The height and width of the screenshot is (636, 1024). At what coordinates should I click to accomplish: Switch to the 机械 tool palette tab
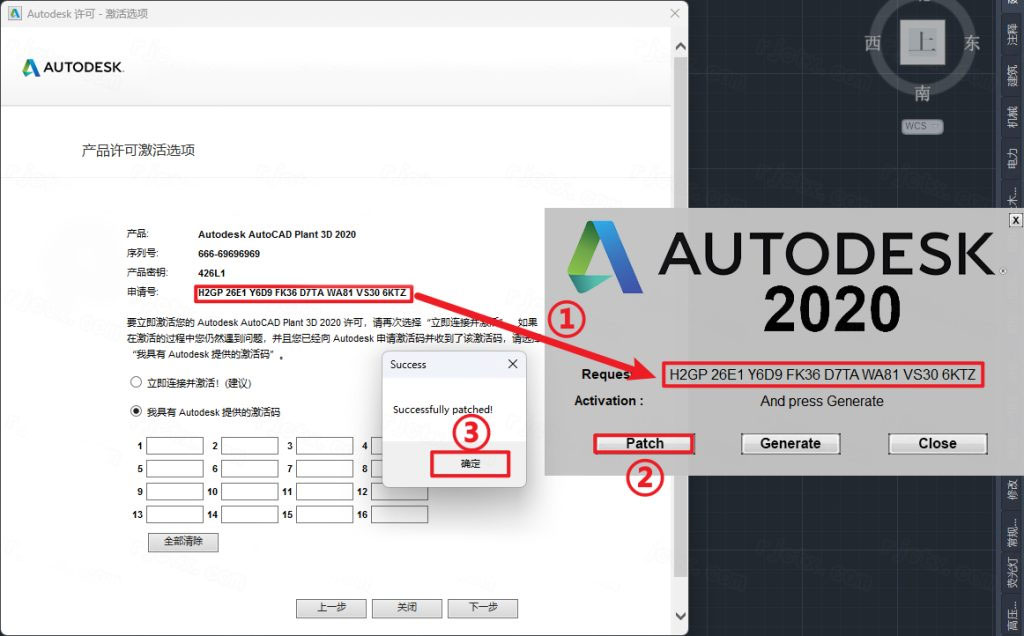[1012, 116]
